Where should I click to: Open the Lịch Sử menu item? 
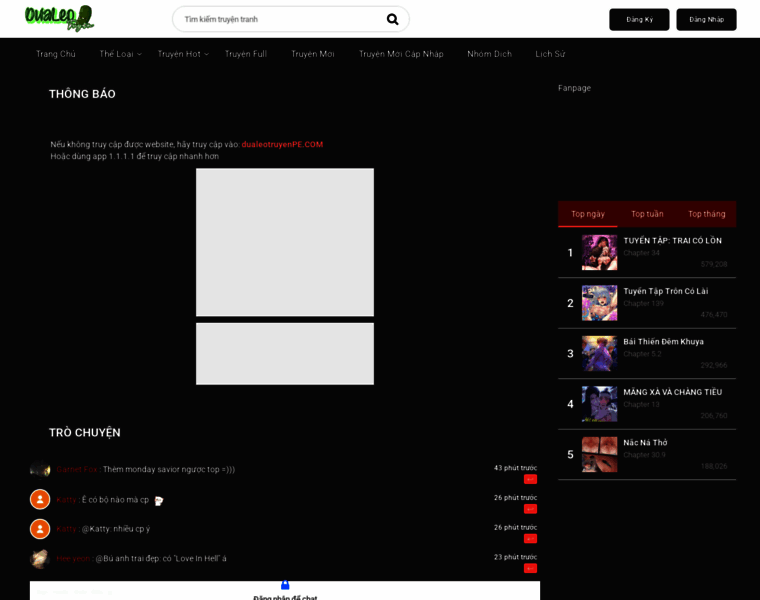[x=550, y=54]
